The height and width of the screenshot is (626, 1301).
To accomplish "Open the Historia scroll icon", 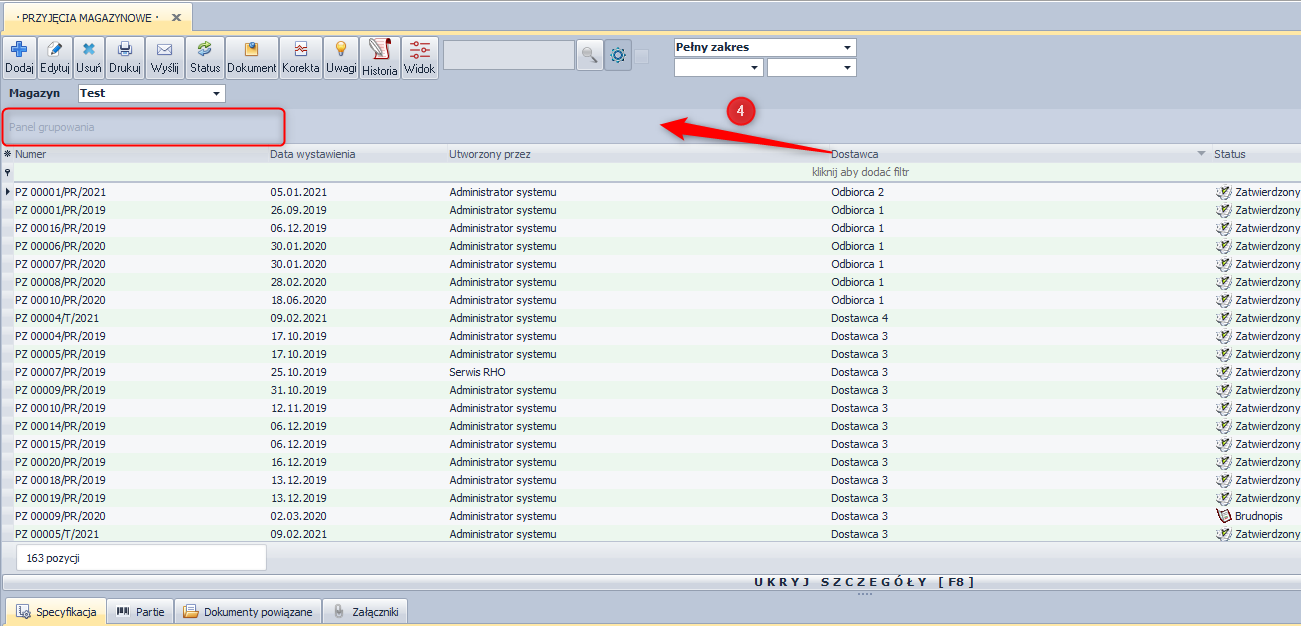I will coord(379,50).
